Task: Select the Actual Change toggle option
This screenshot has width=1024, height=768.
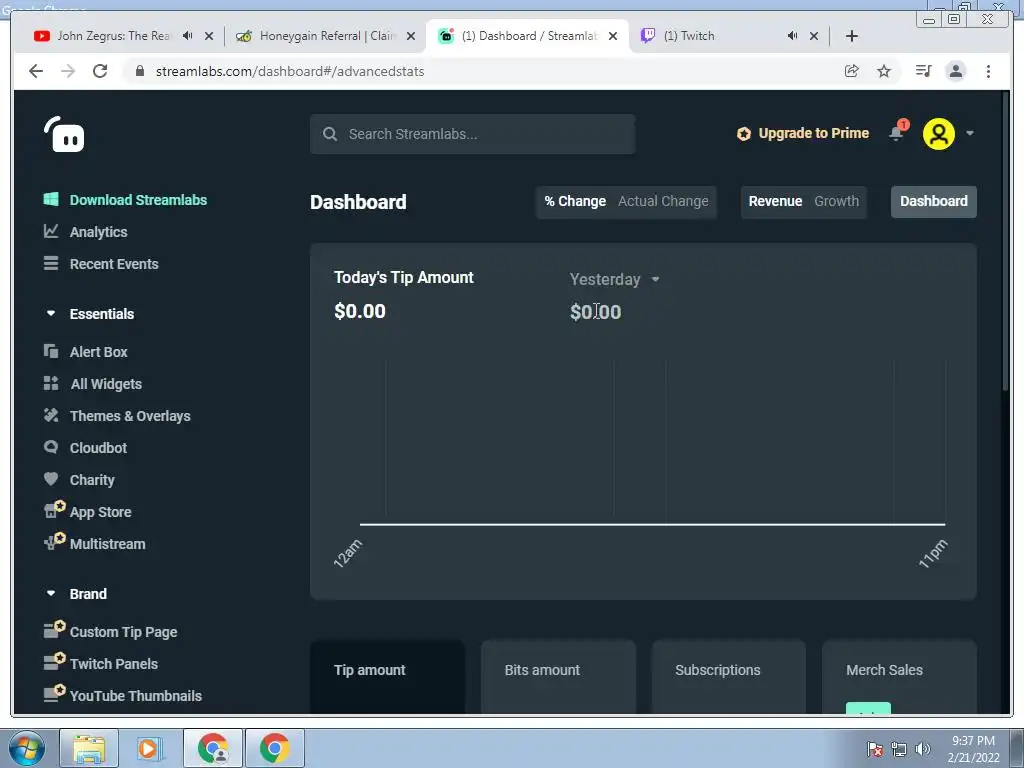Action: 664,201
